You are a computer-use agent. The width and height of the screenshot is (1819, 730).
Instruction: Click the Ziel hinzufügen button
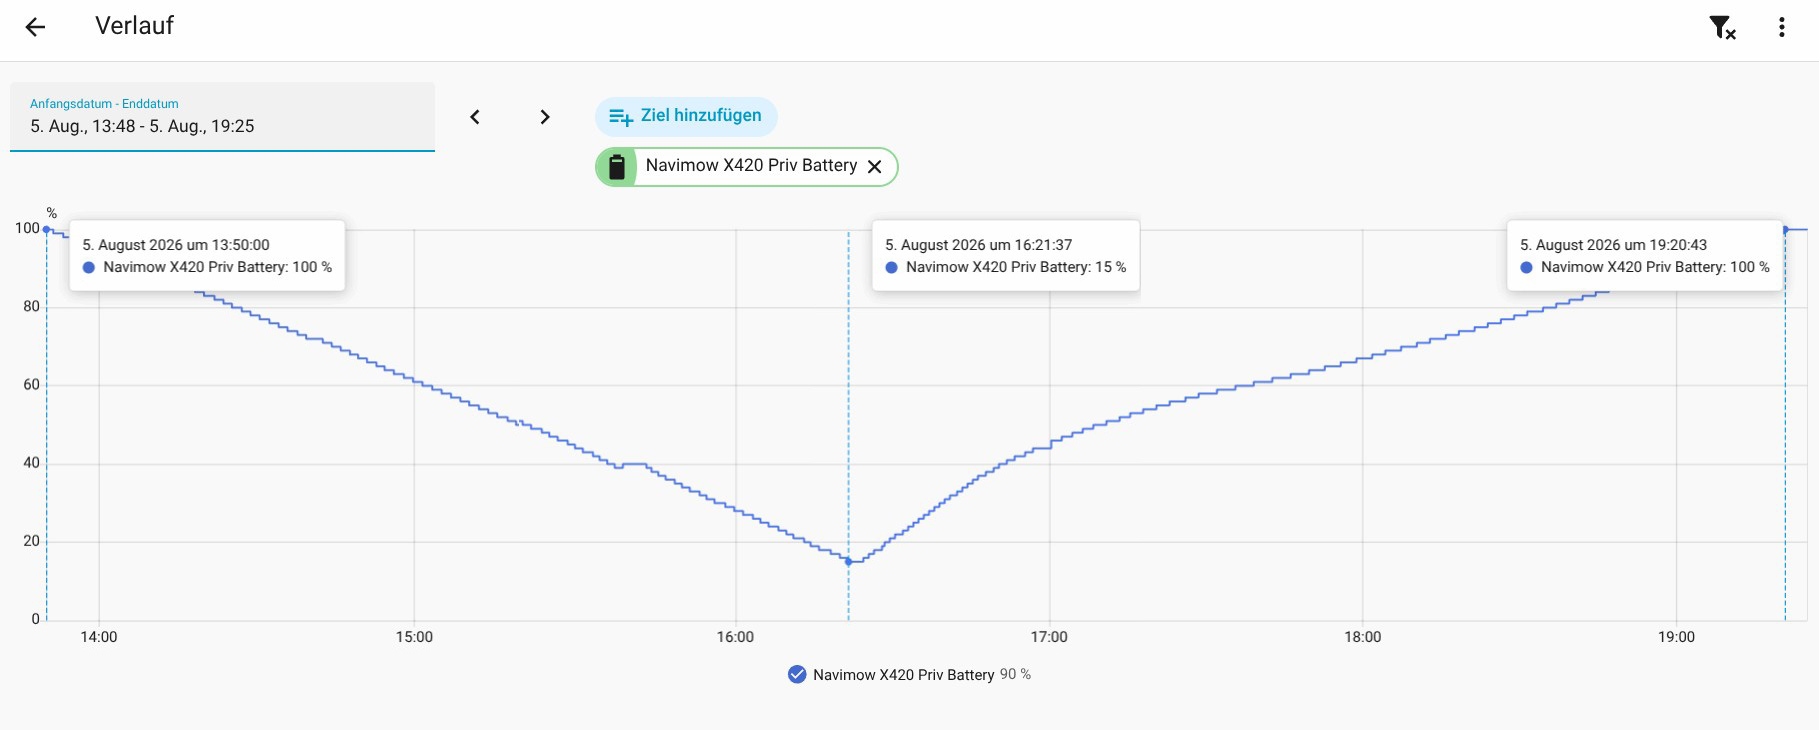click(686, 116)
